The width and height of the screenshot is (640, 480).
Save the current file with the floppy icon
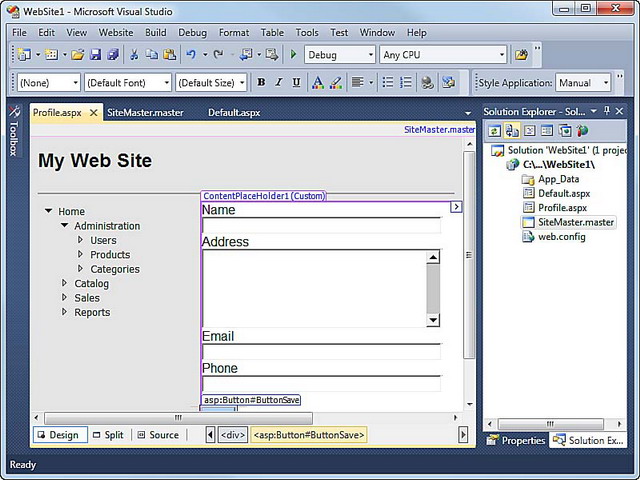96,54
